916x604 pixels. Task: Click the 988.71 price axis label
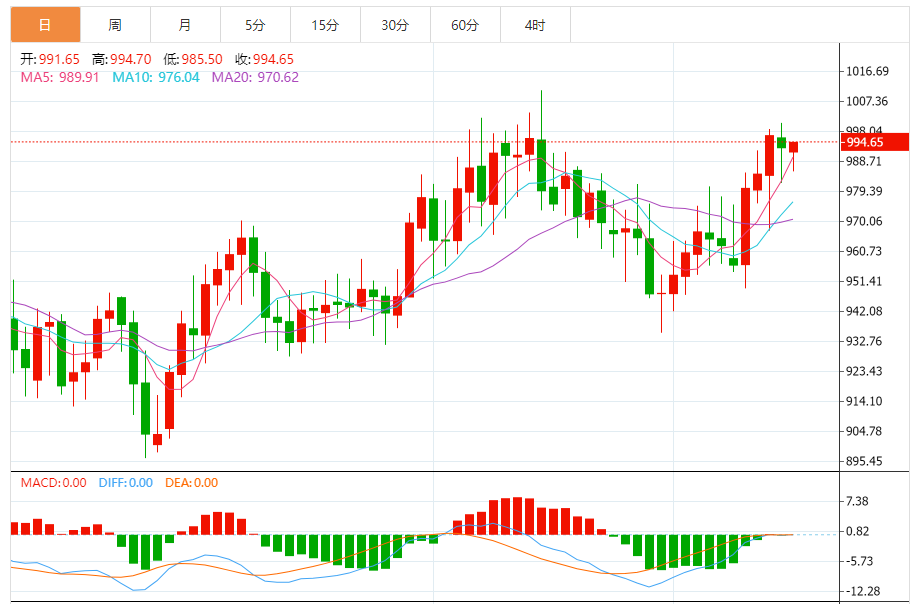pyautogui.click(x=864, y=161)
